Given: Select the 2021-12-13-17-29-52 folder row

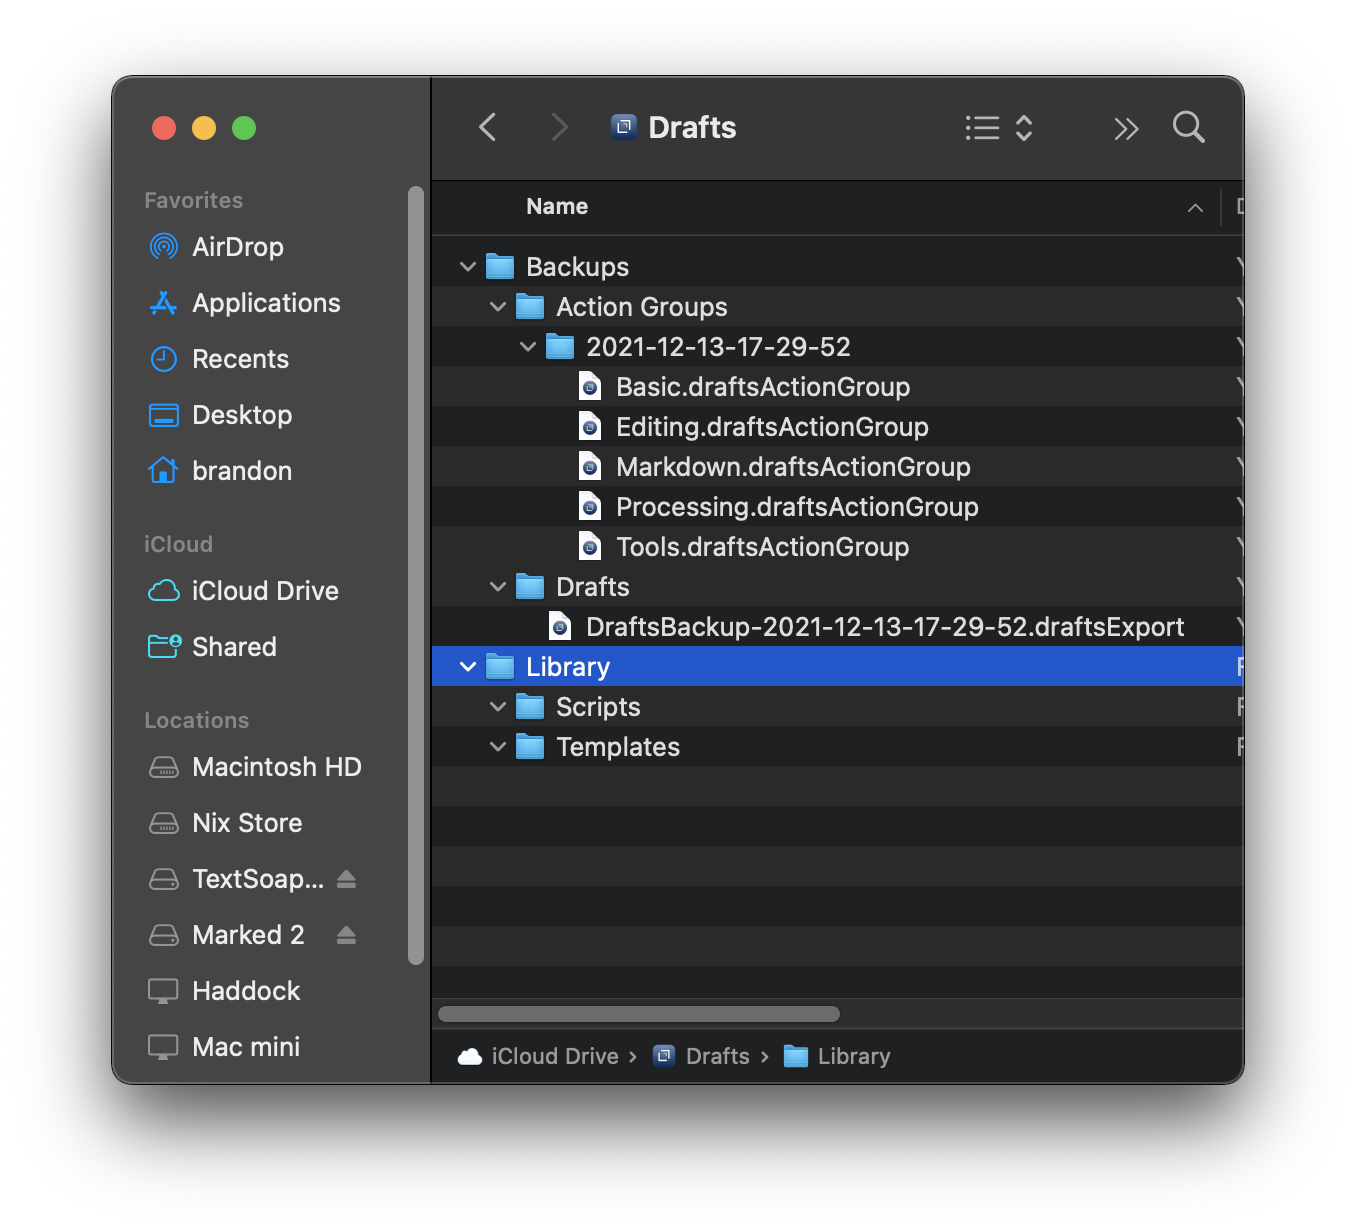Looking at the screenshot, I should (838, 346).
